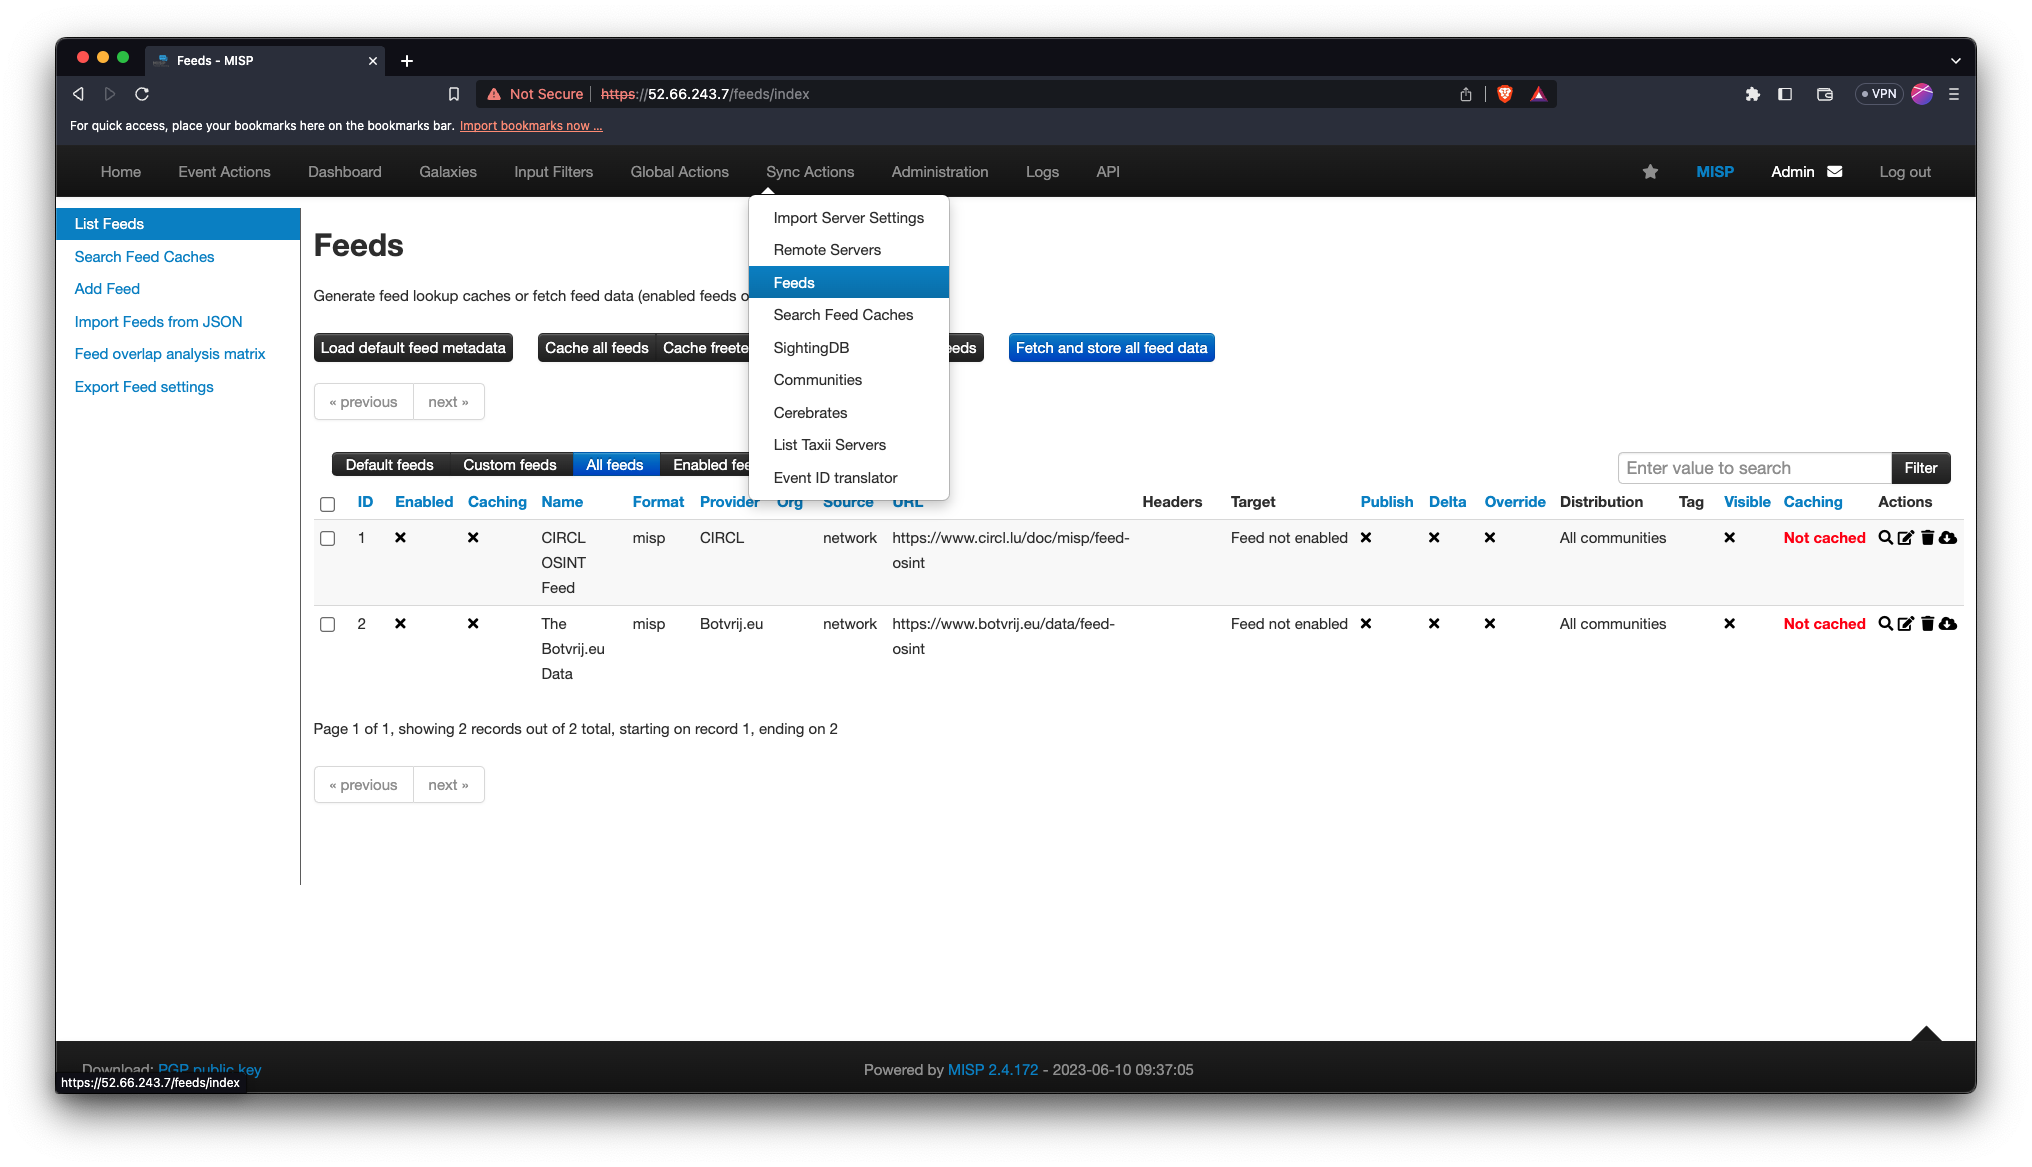Click the feed search input field

tap(1754, 468)
